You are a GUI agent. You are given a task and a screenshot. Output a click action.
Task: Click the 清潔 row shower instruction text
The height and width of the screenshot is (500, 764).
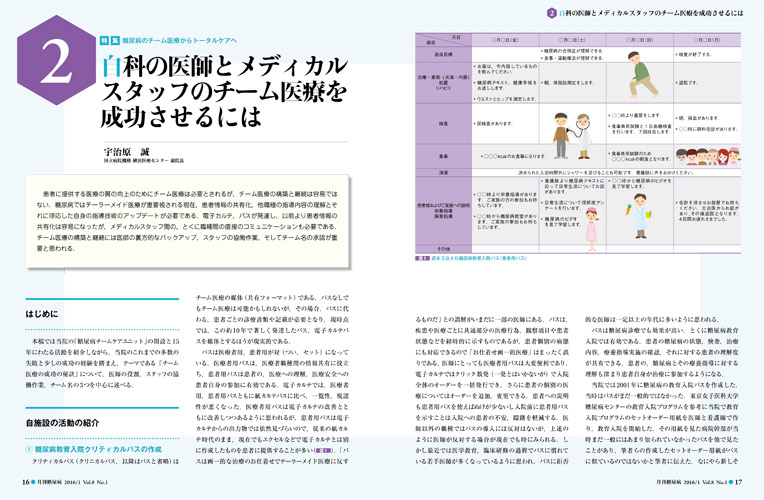tap(606, 173)
